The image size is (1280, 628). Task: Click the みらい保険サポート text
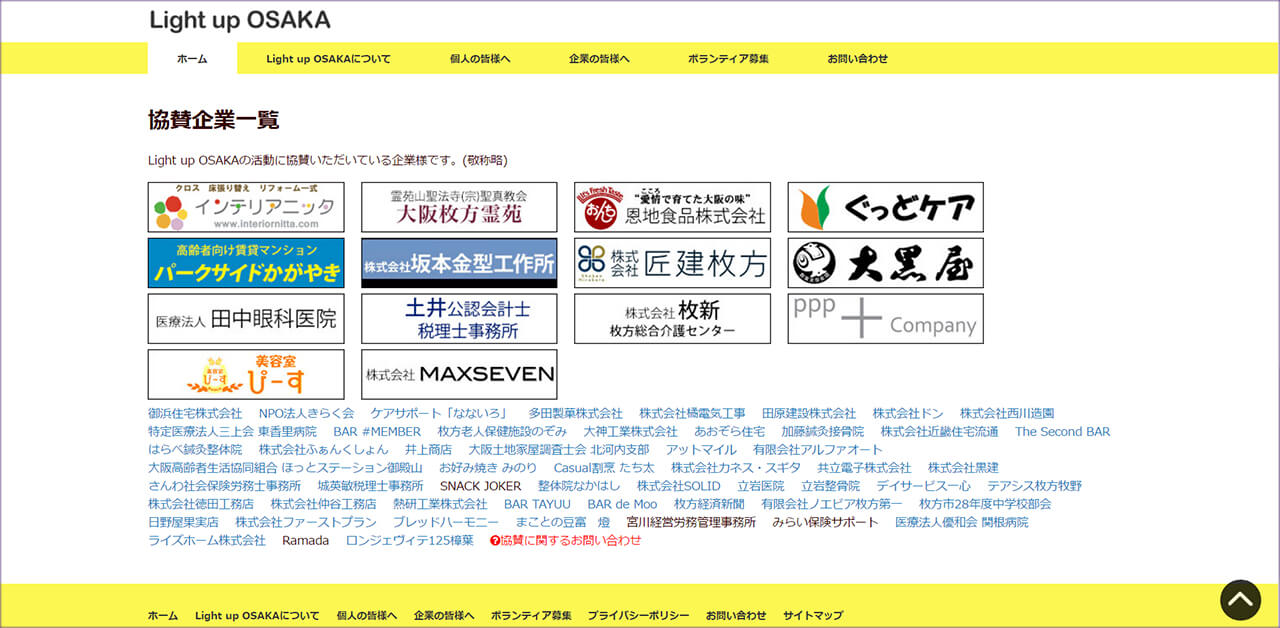point(825,522)
